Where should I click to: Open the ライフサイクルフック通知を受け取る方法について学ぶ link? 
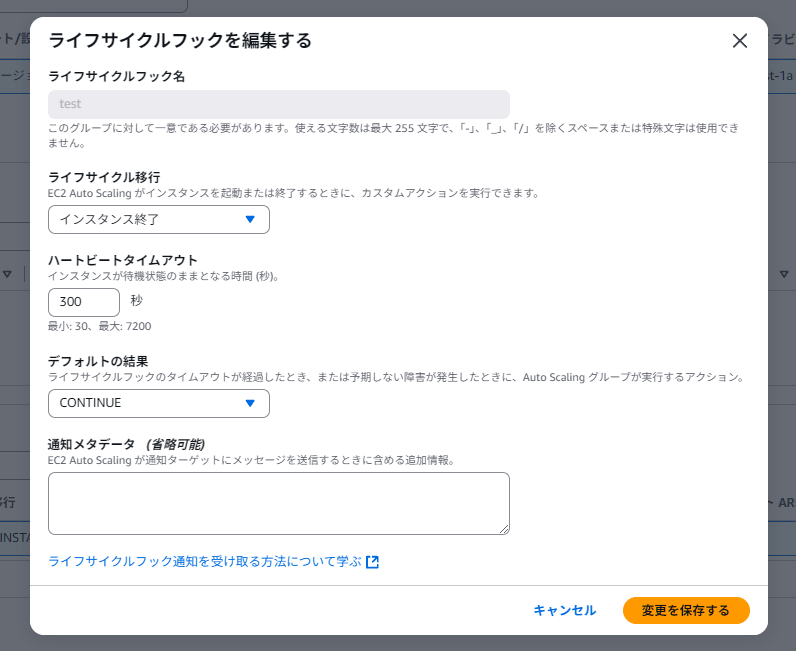click(204, 562)
